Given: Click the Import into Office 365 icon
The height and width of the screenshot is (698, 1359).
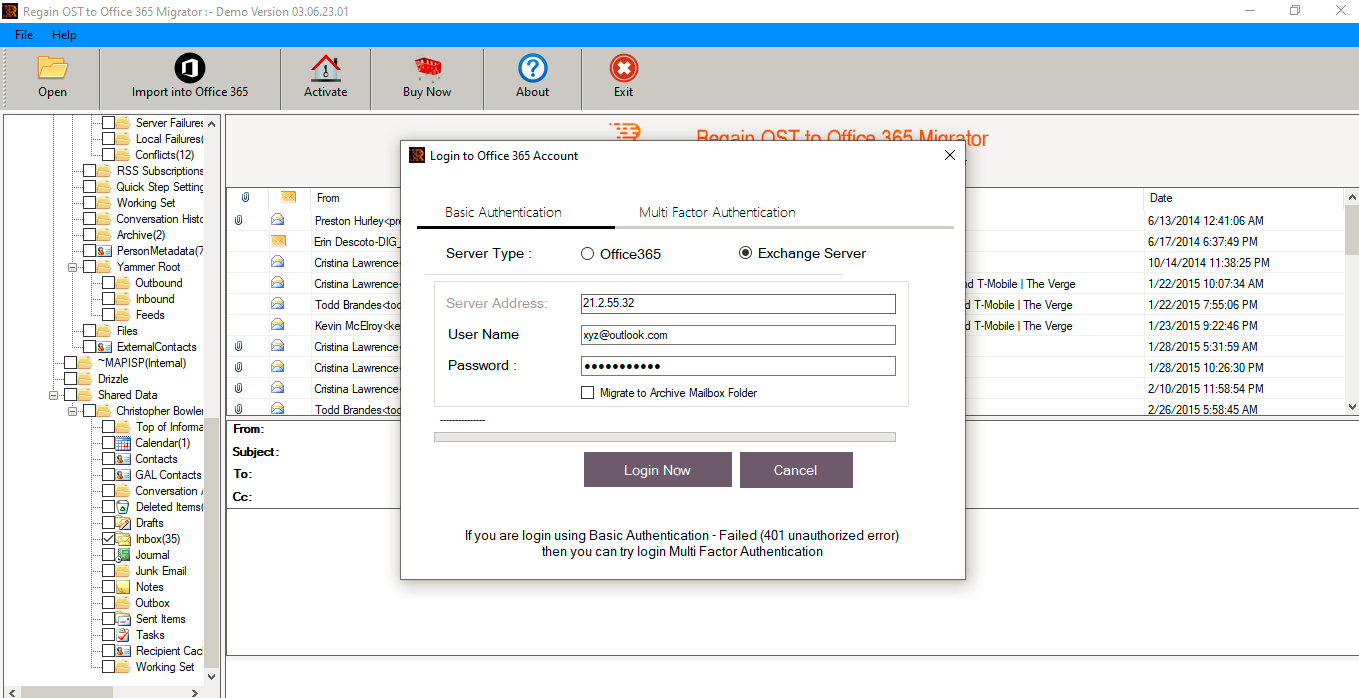Looking at the screenshot, I should pos(190,68).
